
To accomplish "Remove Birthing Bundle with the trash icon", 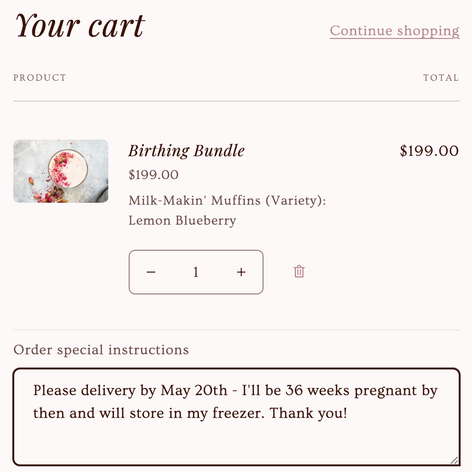I will click(299, 272).
